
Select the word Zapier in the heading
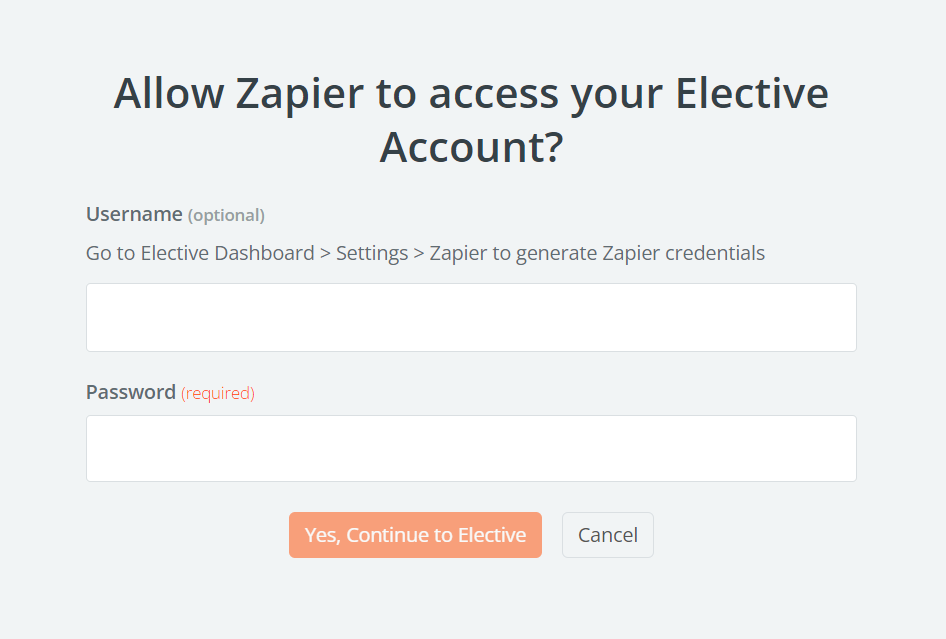tap(298, 94)
